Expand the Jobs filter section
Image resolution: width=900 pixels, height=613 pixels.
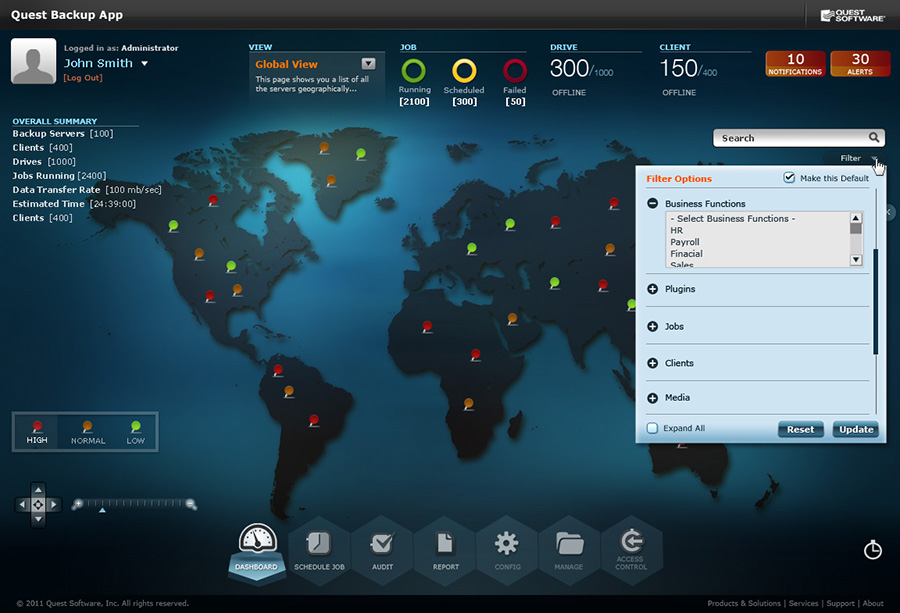652,327
